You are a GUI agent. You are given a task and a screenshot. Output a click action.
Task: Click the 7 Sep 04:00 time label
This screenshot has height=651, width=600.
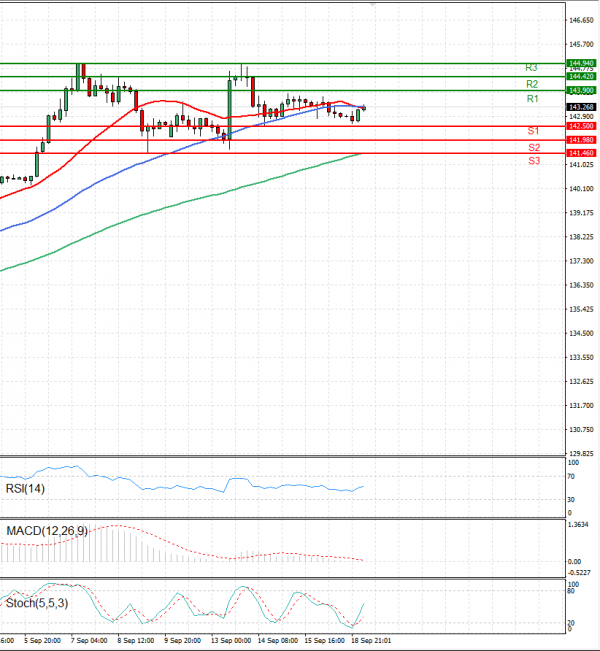coord(89,641)
